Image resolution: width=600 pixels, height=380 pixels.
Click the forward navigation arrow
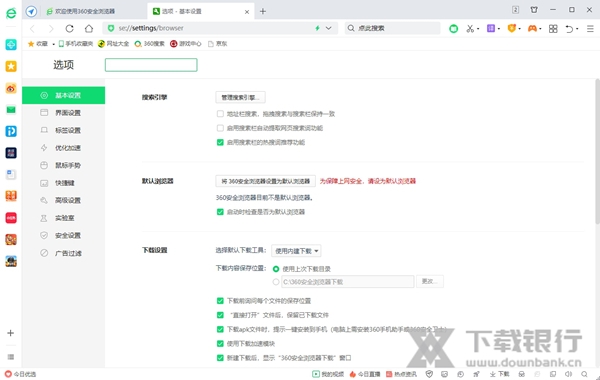click(x=51, y=28)
